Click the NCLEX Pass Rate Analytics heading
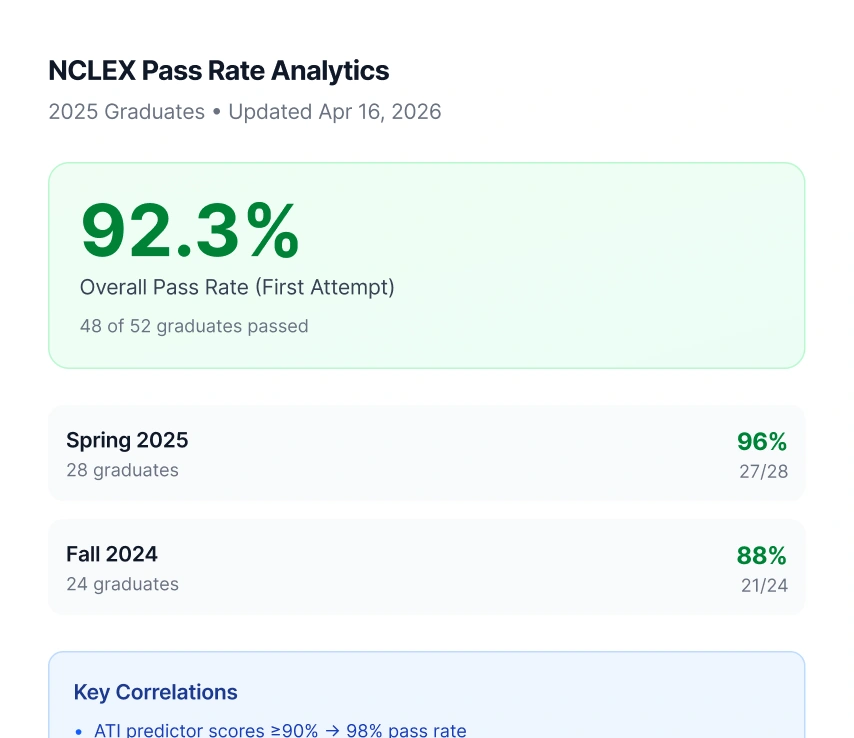This screenshot has width=854, height=738. coord(219,71)
